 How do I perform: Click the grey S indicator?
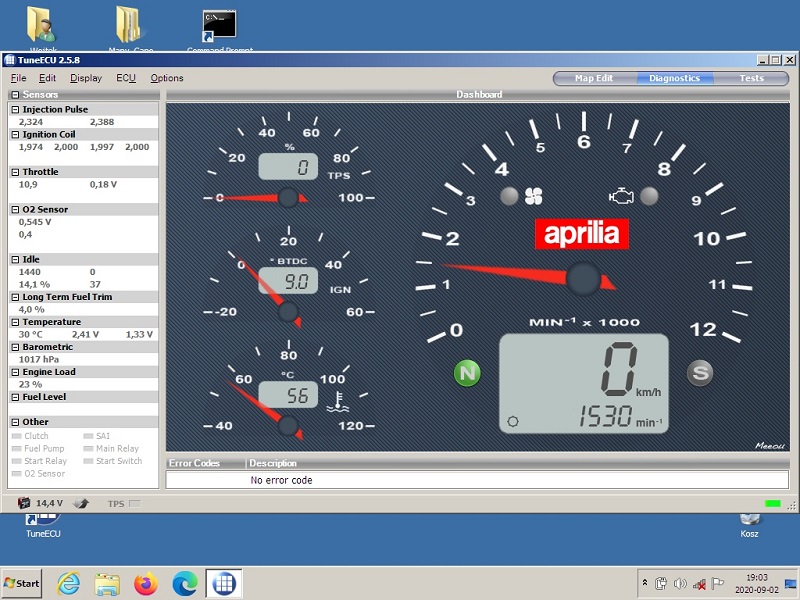point(700,373)
